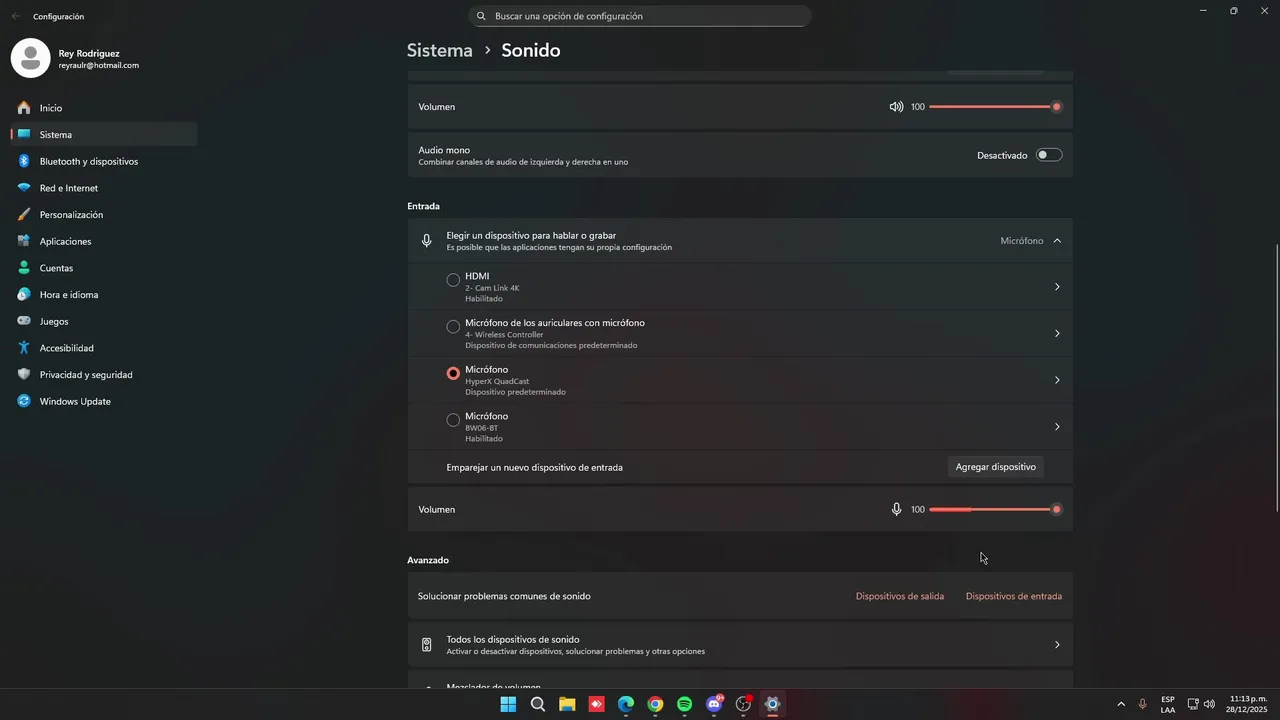Click the Todos los dispositivos de sonido speaker icon

(x=427, y=645)
